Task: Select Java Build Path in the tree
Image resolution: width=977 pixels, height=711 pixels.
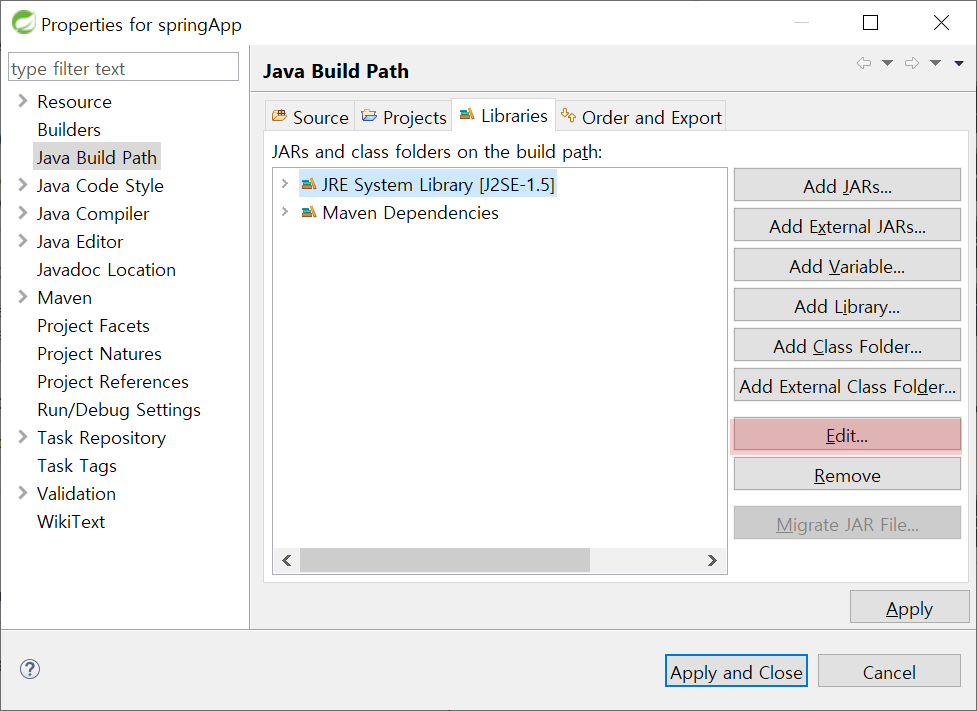Action: pyautogui.click(x=97, y=157)
